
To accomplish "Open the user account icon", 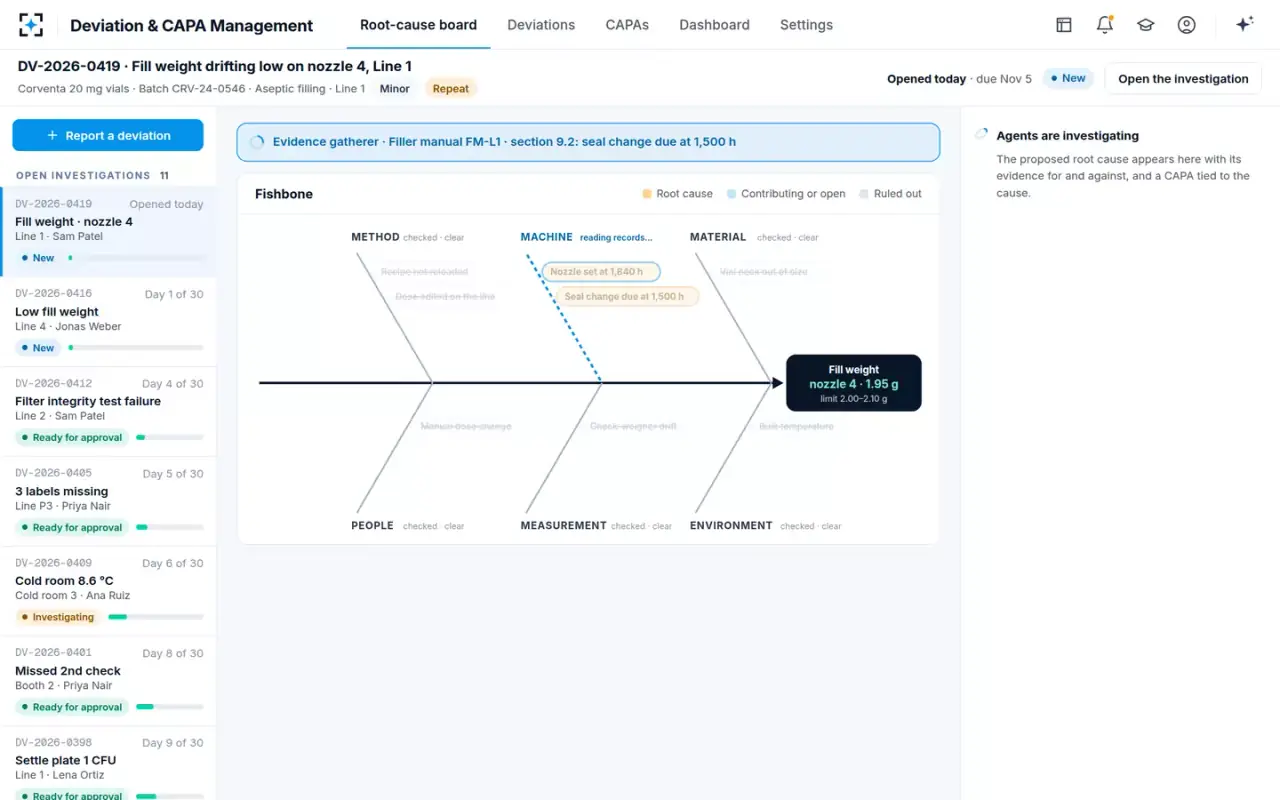I will coord(1187,25).
